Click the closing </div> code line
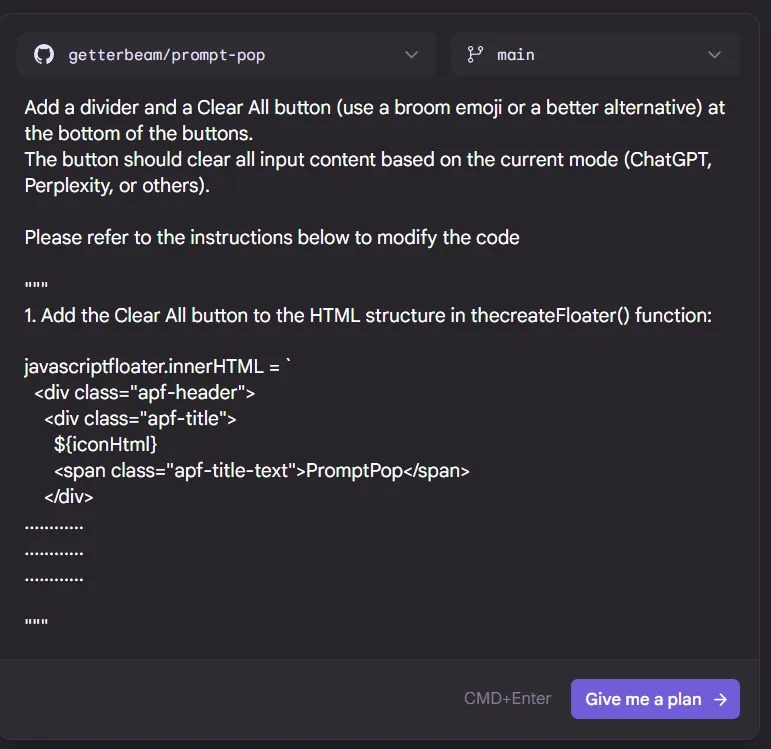Viewport: 771px width, 749px height. tap(68, 497)
